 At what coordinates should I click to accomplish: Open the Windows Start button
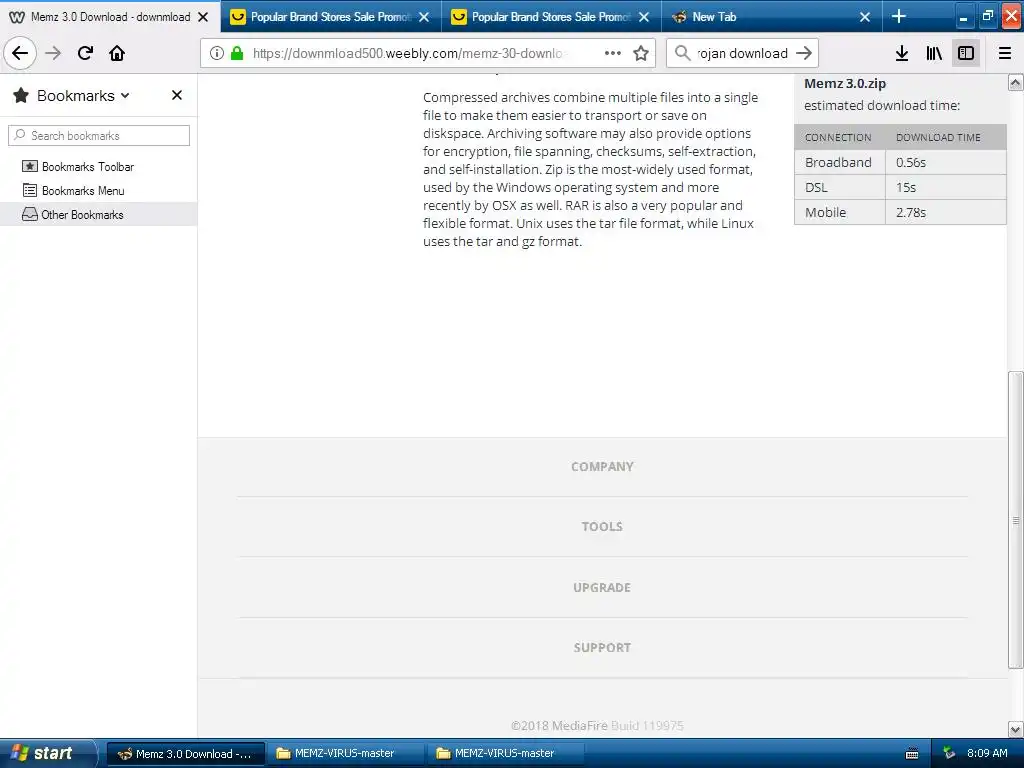click(46, 753)
